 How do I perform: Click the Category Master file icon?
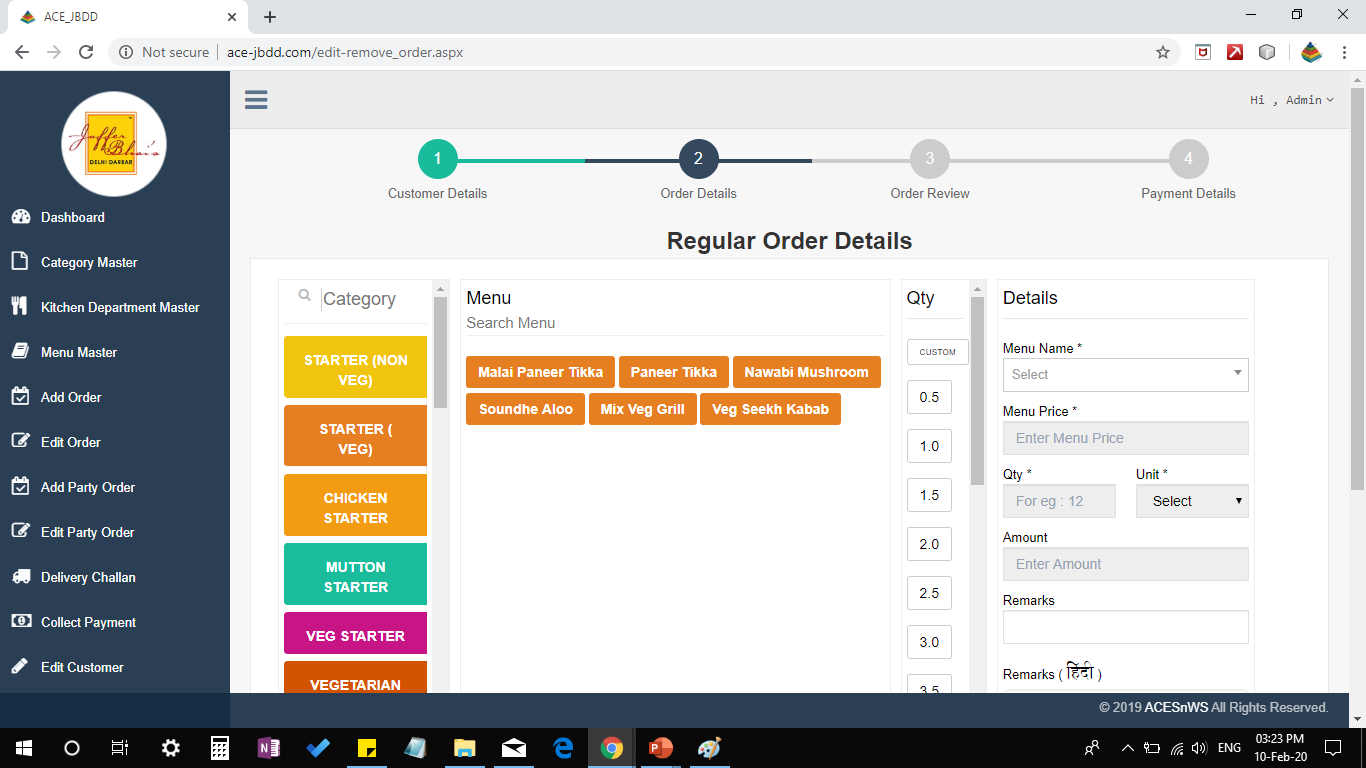[x=19, y=261]
